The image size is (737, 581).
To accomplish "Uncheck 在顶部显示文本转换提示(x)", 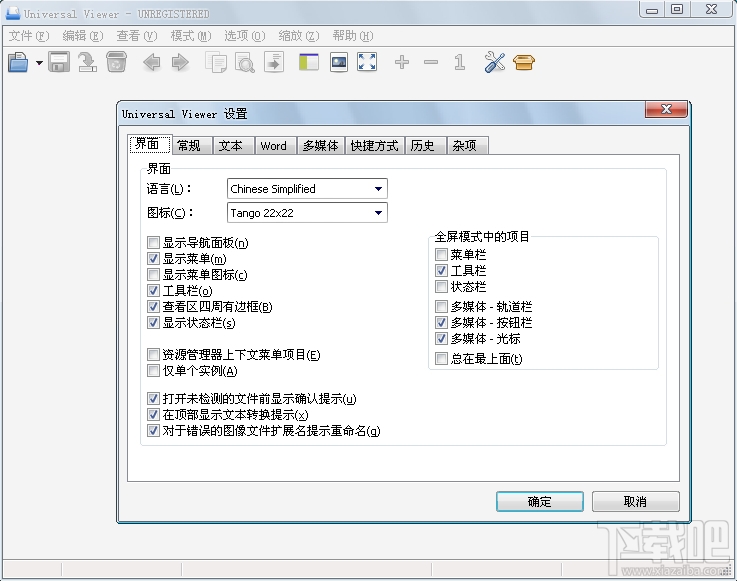I will (153, 415).
